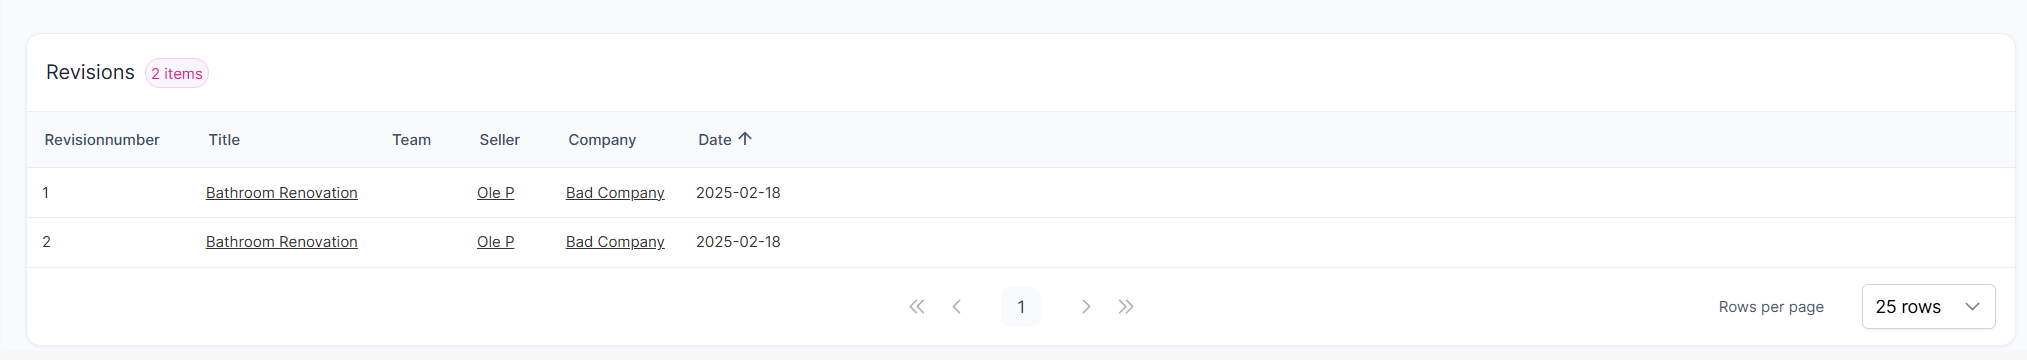Sort by the Seller column header
The height and width of the screenshot is (360, 2027).
coord(499,140)
